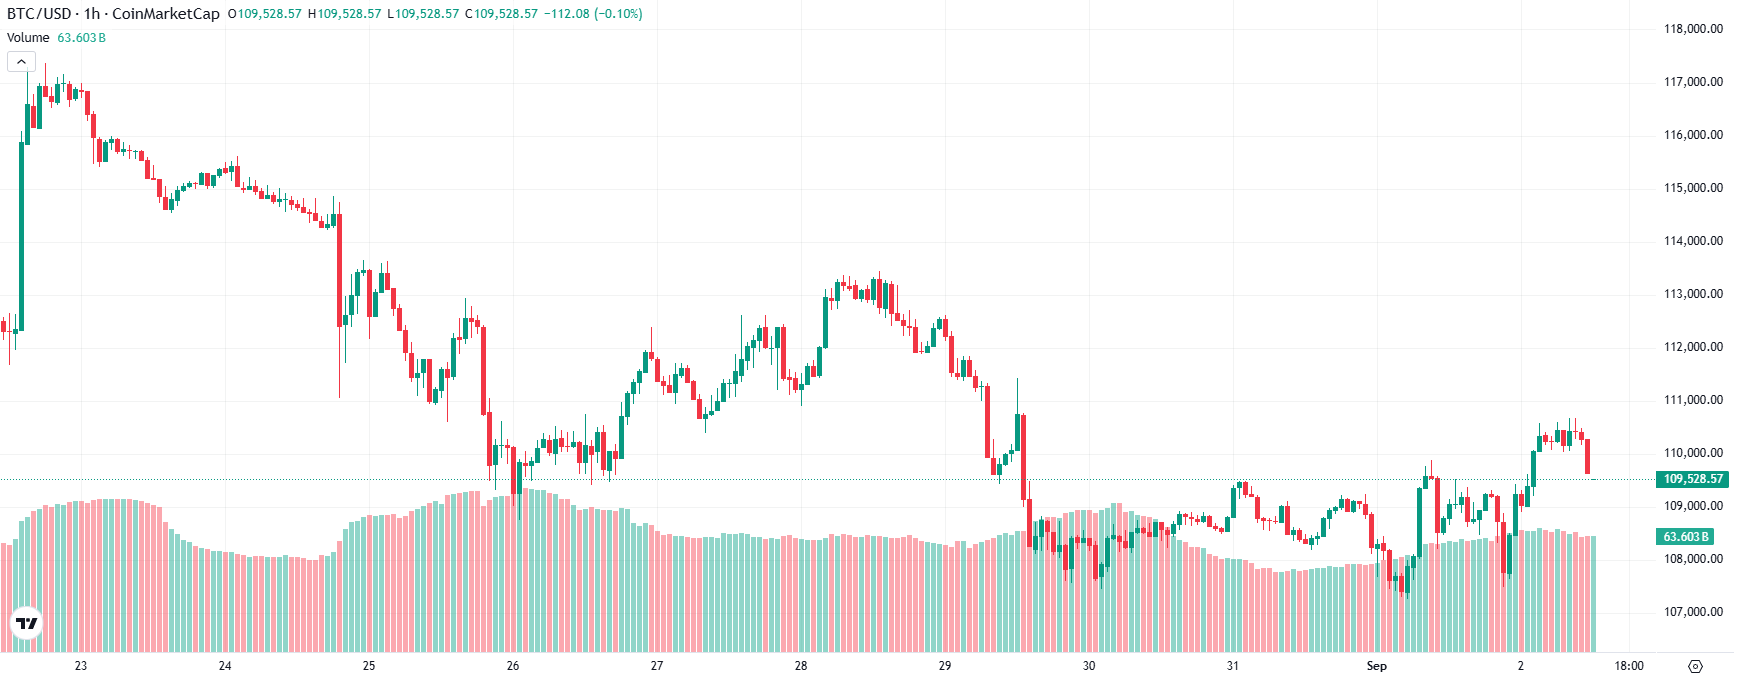Click the Volume text in the legend
Viewport: 1742px width, 684px height.
click(x=27, y=37)
